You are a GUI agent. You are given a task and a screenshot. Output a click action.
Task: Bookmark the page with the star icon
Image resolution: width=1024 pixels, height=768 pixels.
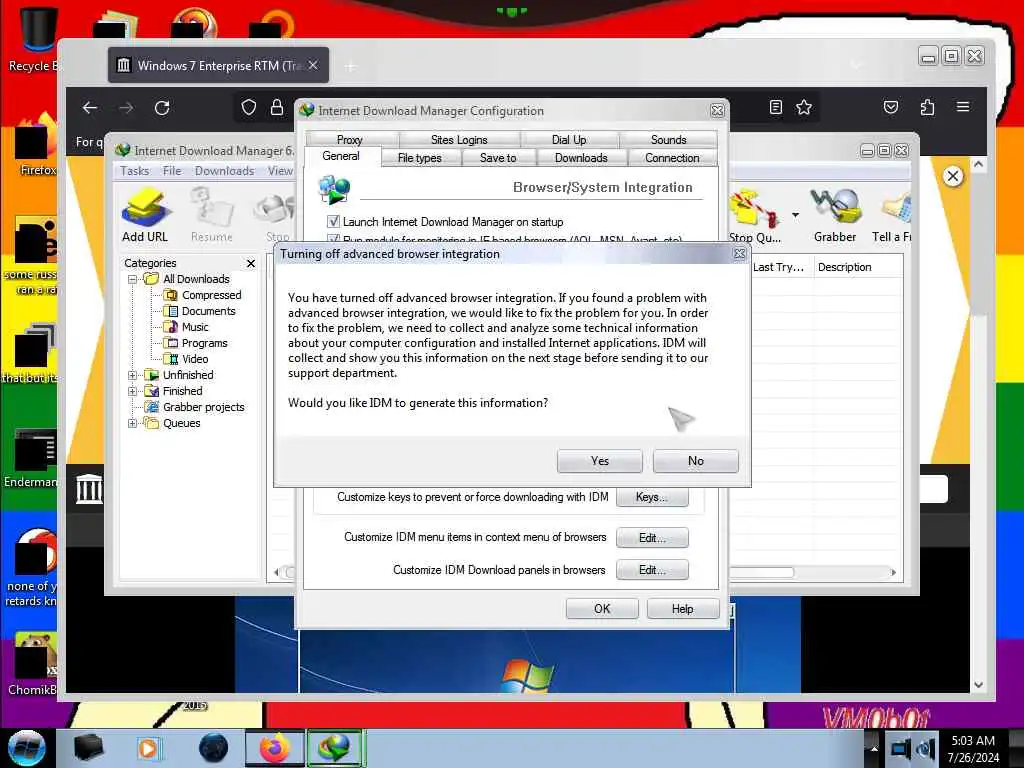[x=804, y=107]
